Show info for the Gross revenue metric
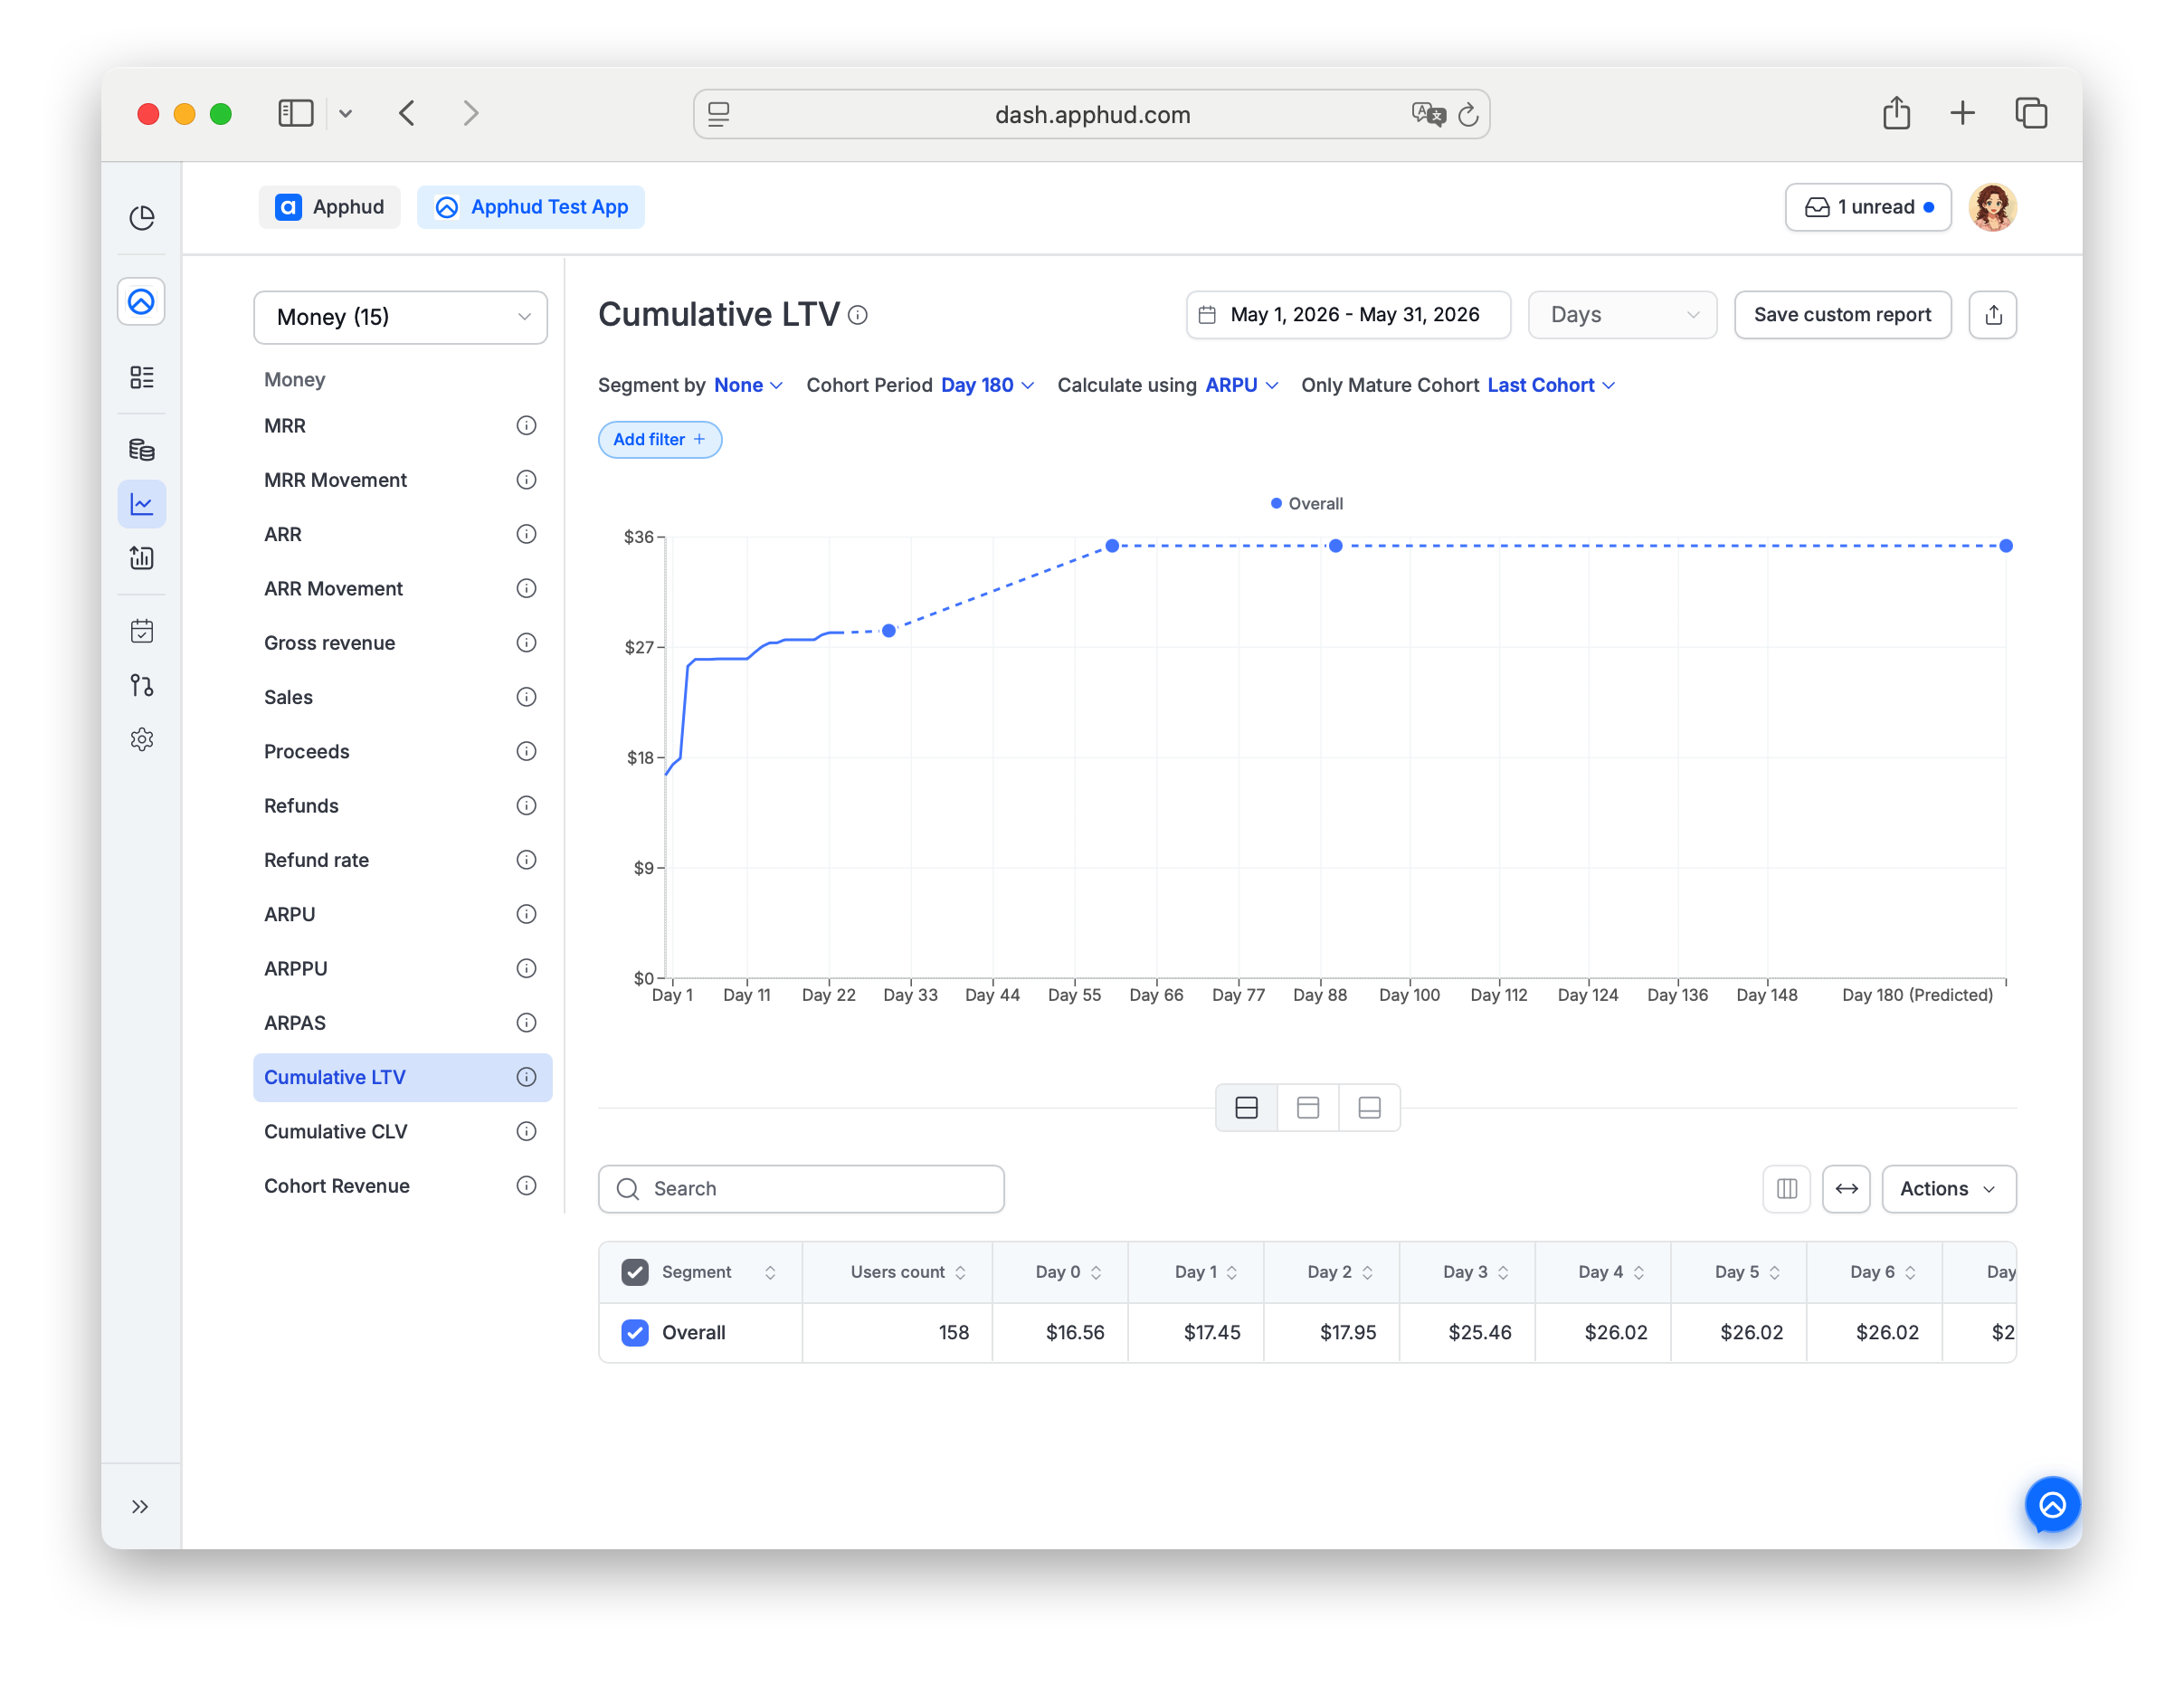 click(526, 642)
